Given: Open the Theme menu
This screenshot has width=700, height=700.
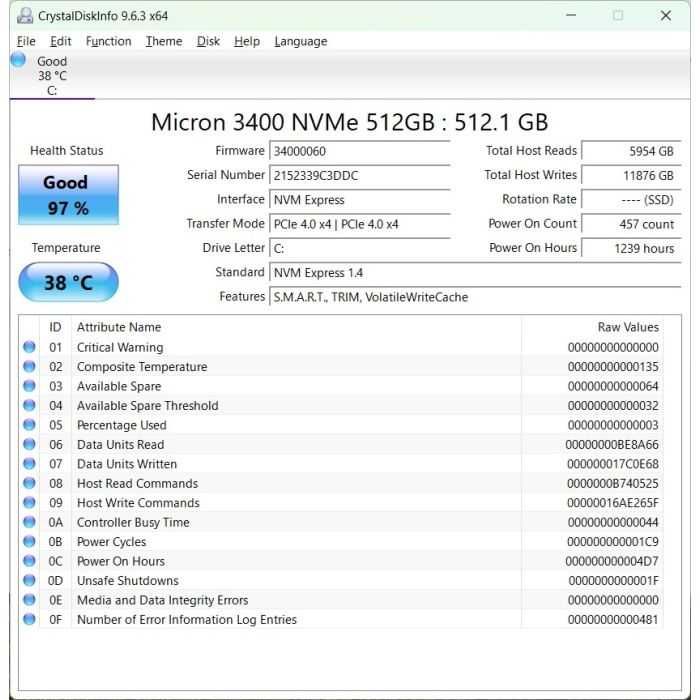Looking at the screenshot, I should (164, 42).
